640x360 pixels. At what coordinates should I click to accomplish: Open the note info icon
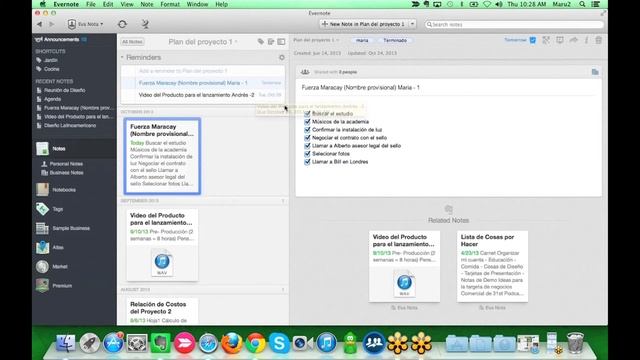point(587,40)
